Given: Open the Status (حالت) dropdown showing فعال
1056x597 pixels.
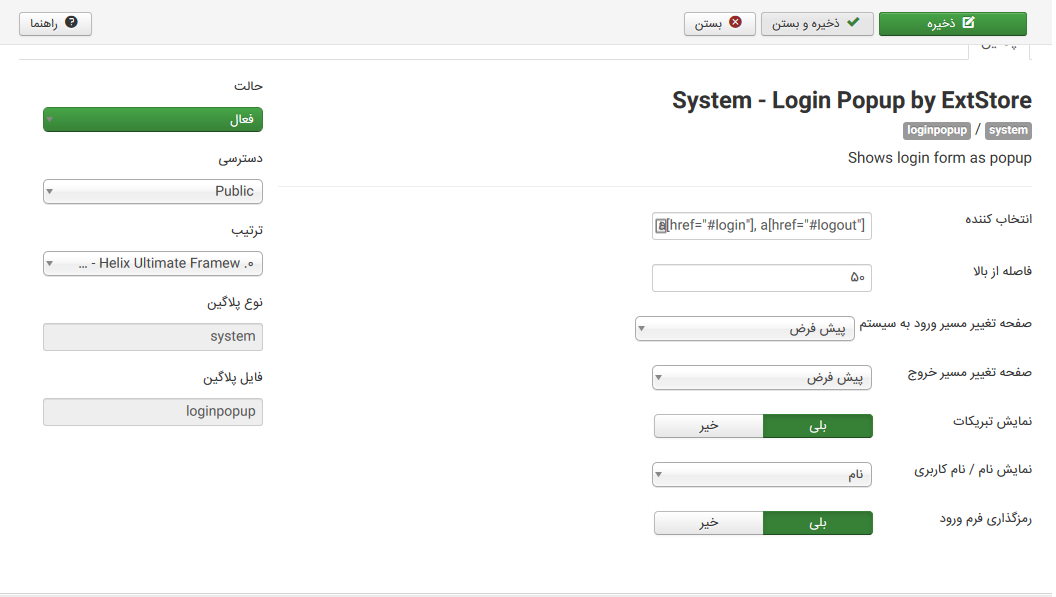Looking at the screenshot, I should [x=152, y=119].
